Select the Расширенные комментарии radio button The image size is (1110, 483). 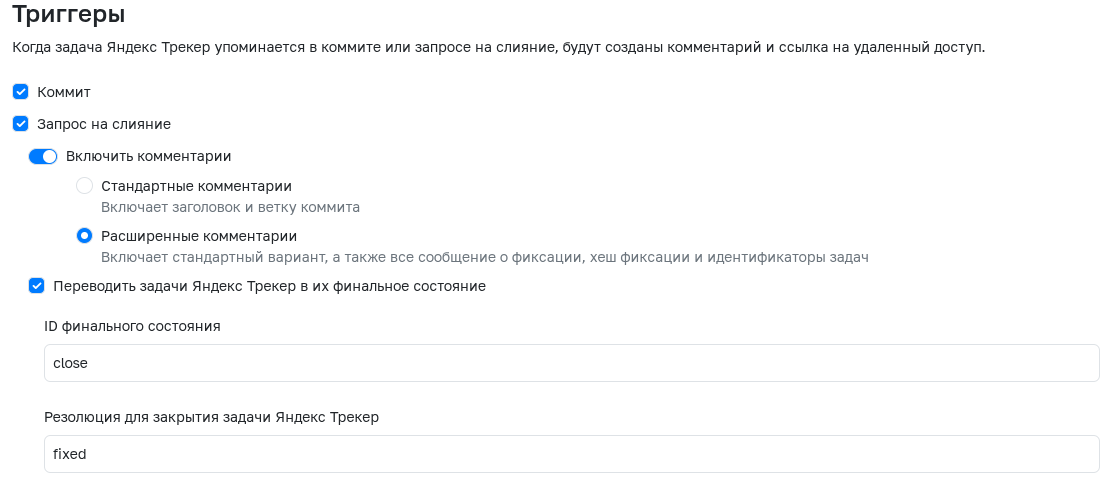tap(84, 236)
